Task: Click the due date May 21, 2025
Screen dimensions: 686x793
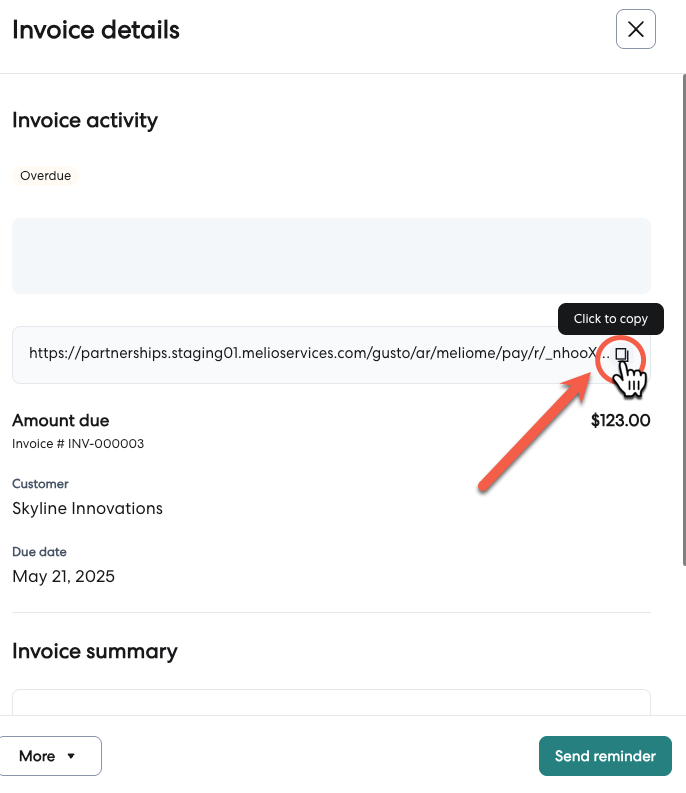Action: 63,576
